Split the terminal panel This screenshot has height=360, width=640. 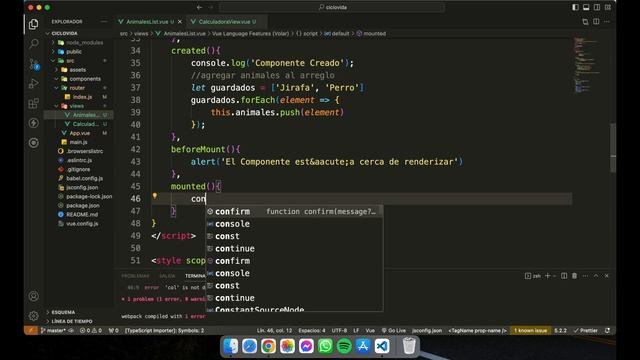(564, 276)
